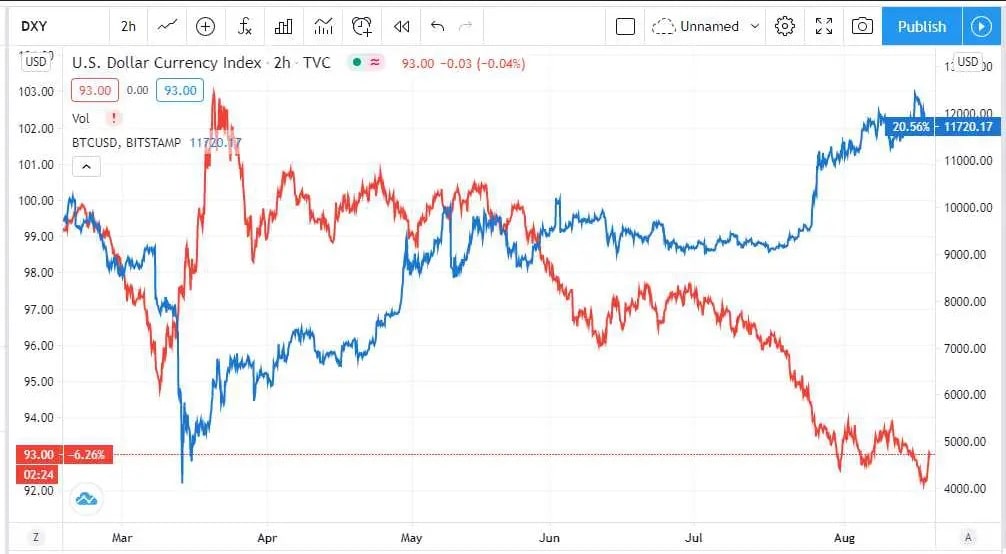Click the Publish button
This screenshot has width=1006, height=554.
click(x=922, y=26)
